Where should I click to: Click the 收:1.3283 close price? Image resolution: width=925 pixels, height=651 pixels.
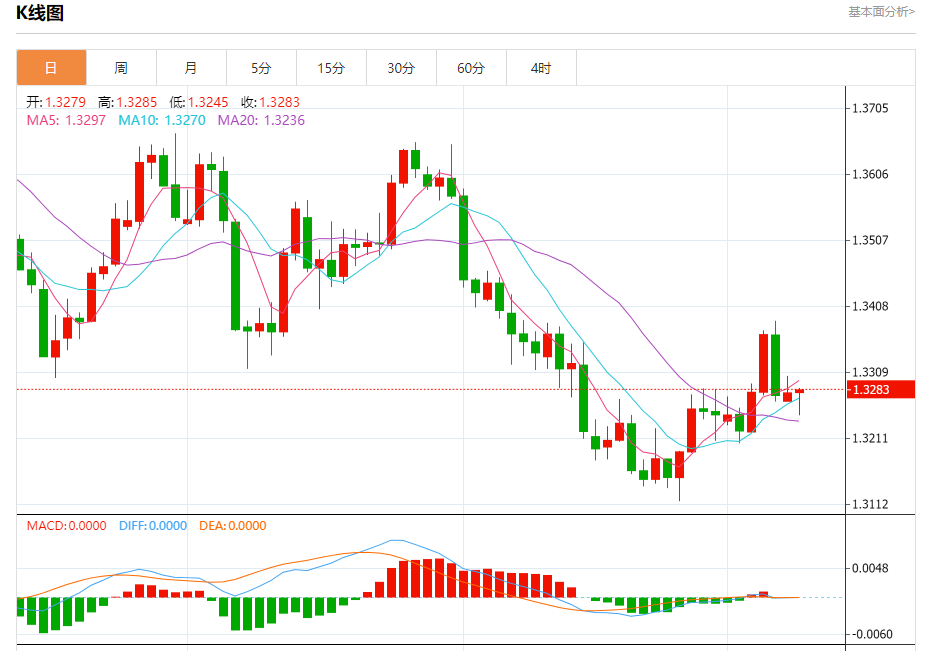click(x=270, y=102)
